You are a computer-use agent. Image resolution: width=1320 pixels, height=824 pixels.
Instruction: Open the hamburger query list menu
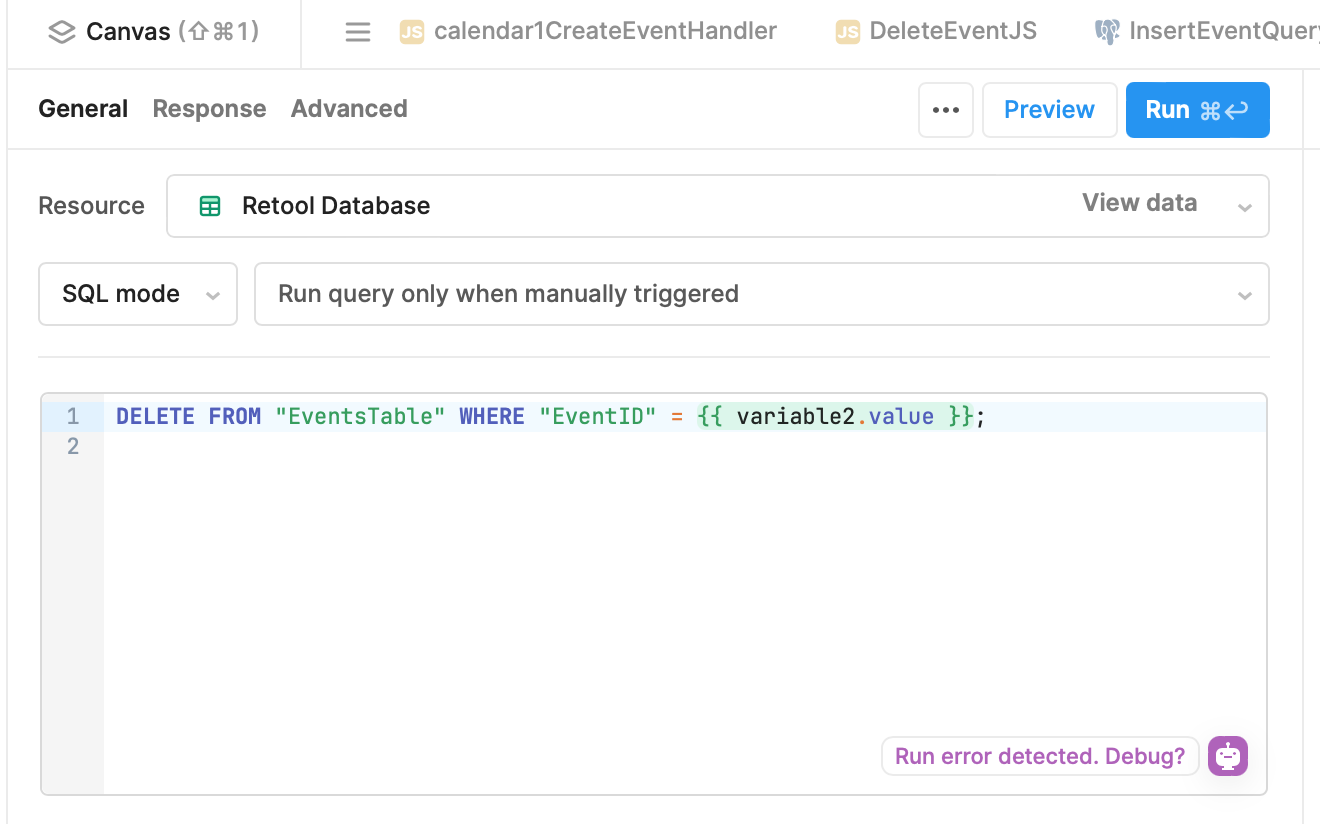tap(357, 32)
